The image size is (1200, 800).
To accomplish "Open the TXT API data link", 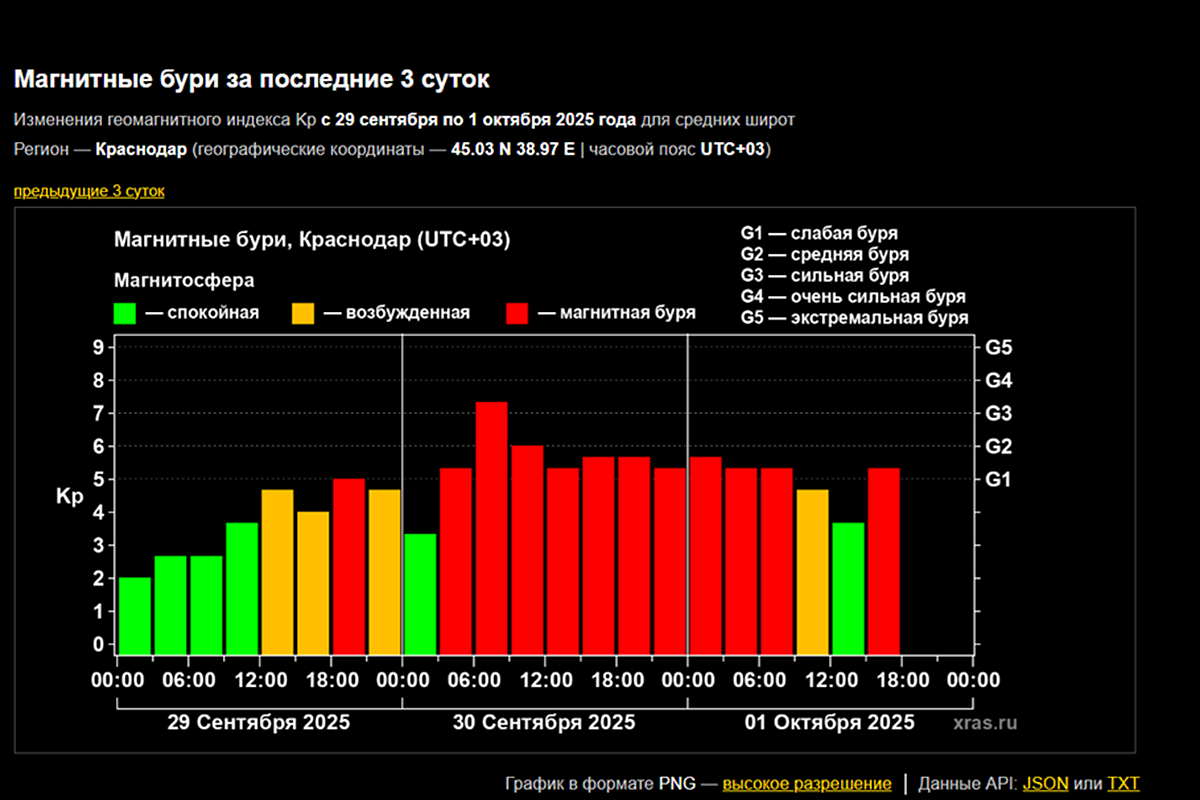I will pyautogui.click(x=1123, y=783).
